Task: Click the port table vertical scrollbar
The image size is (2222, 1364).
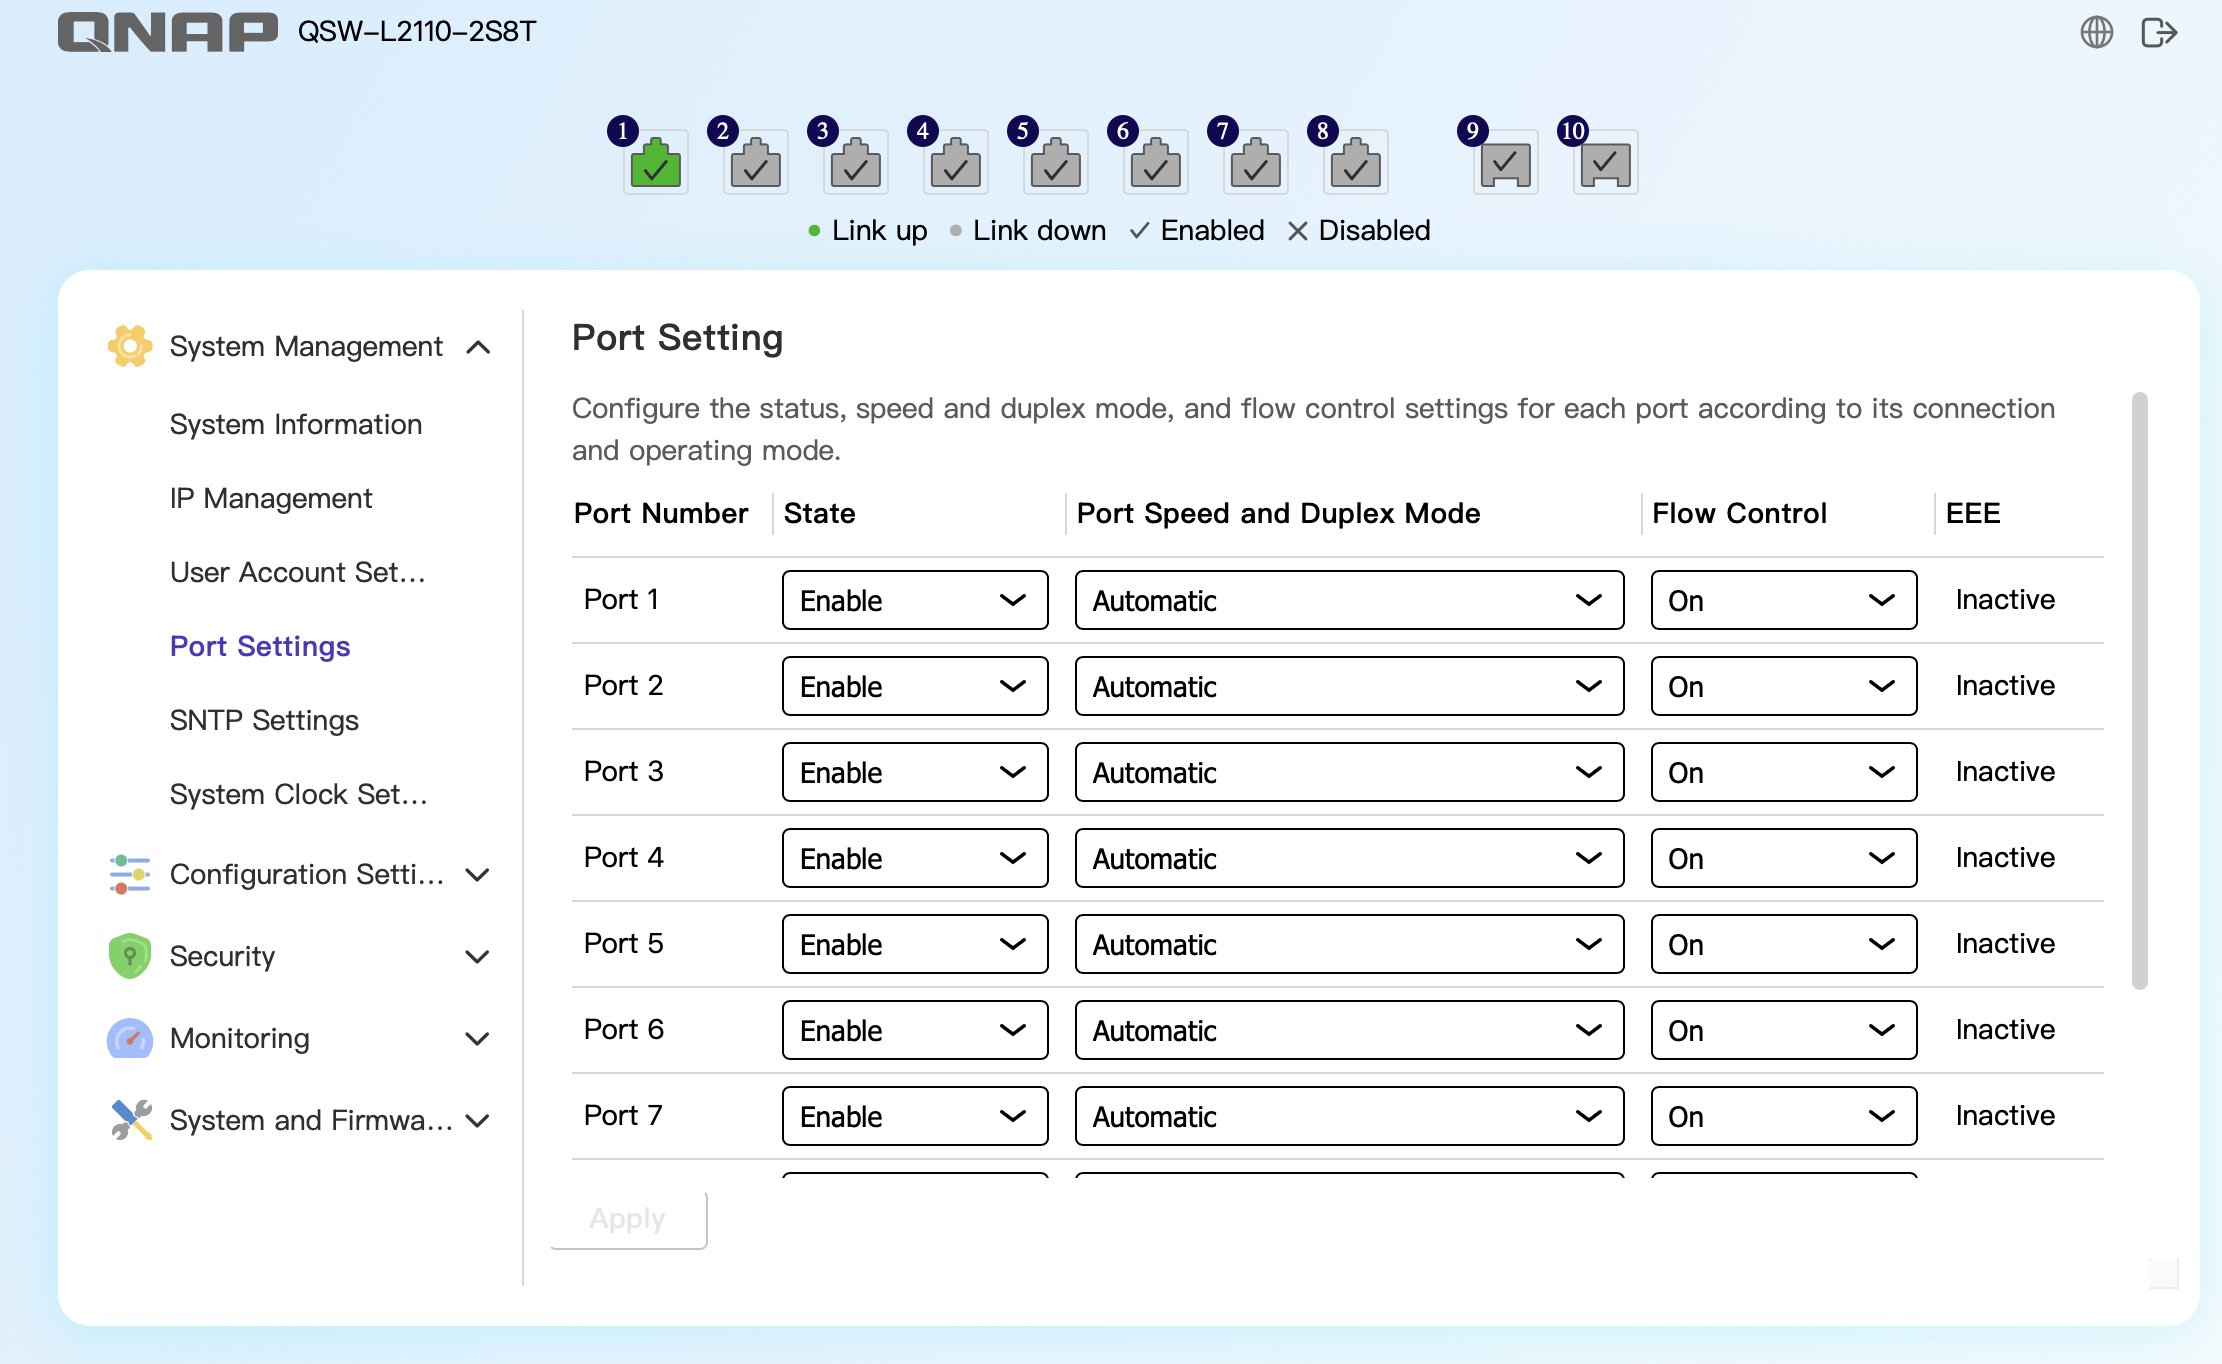Action: click(x=2139, y=690)
